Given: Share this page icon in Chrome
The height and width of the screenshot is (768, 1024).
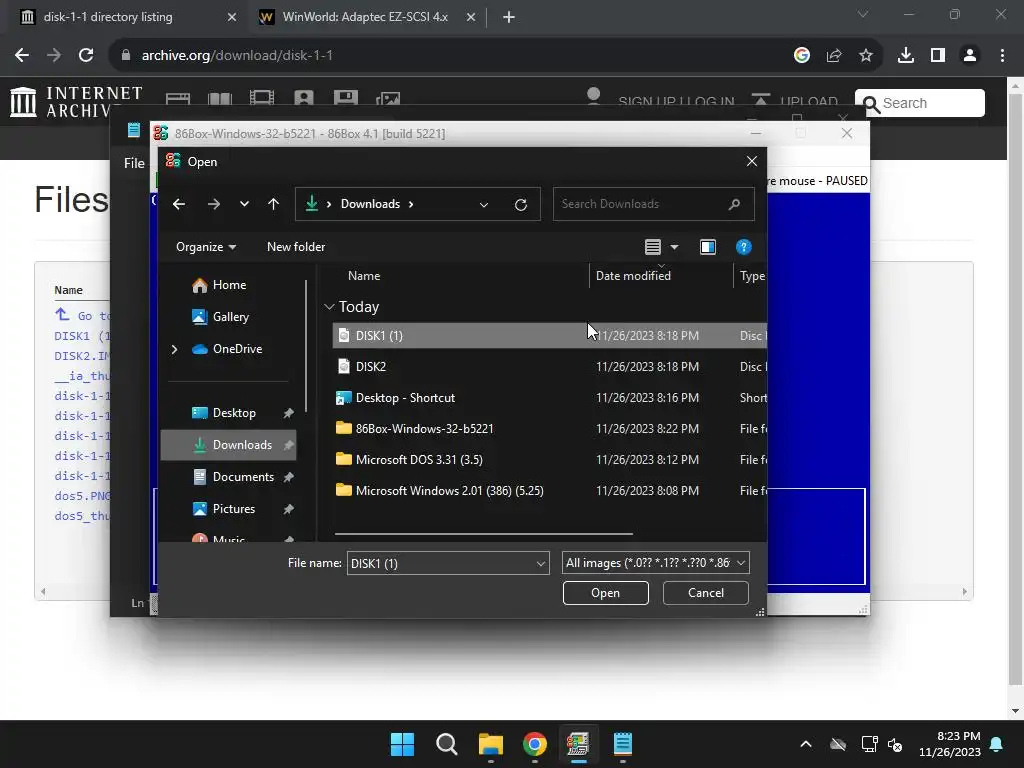Looking at the screenshot, I should click(x=834, y=56).
